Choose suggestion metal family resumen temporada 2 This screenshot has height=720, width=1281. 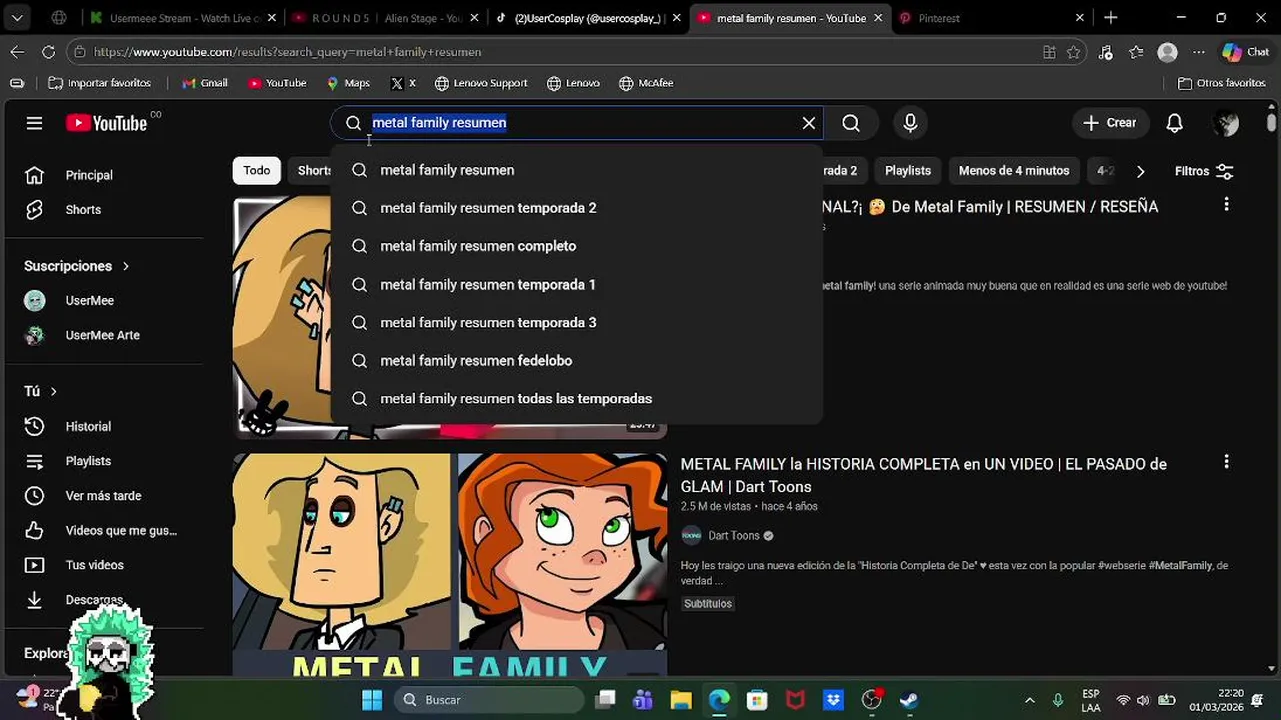coord(577,208)
